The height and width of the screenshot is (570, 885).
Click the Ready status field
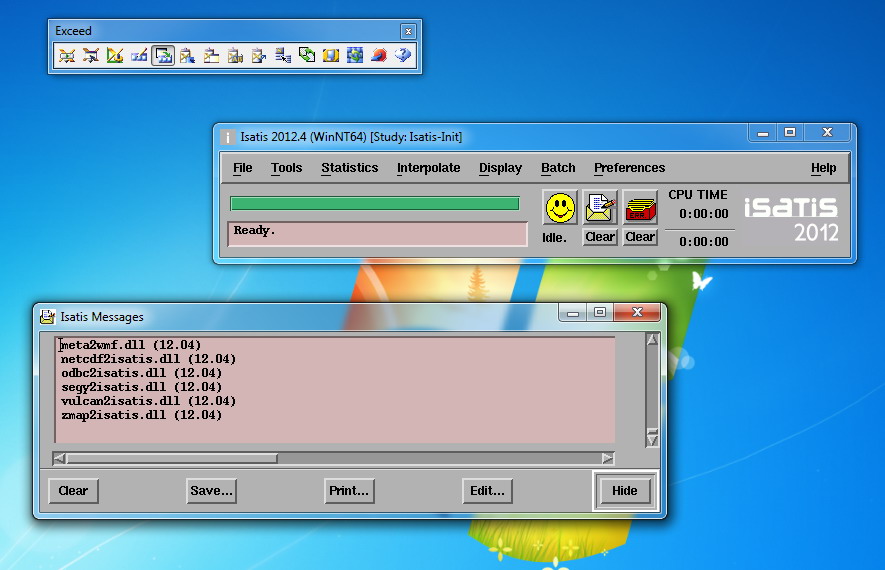point(378,234)
